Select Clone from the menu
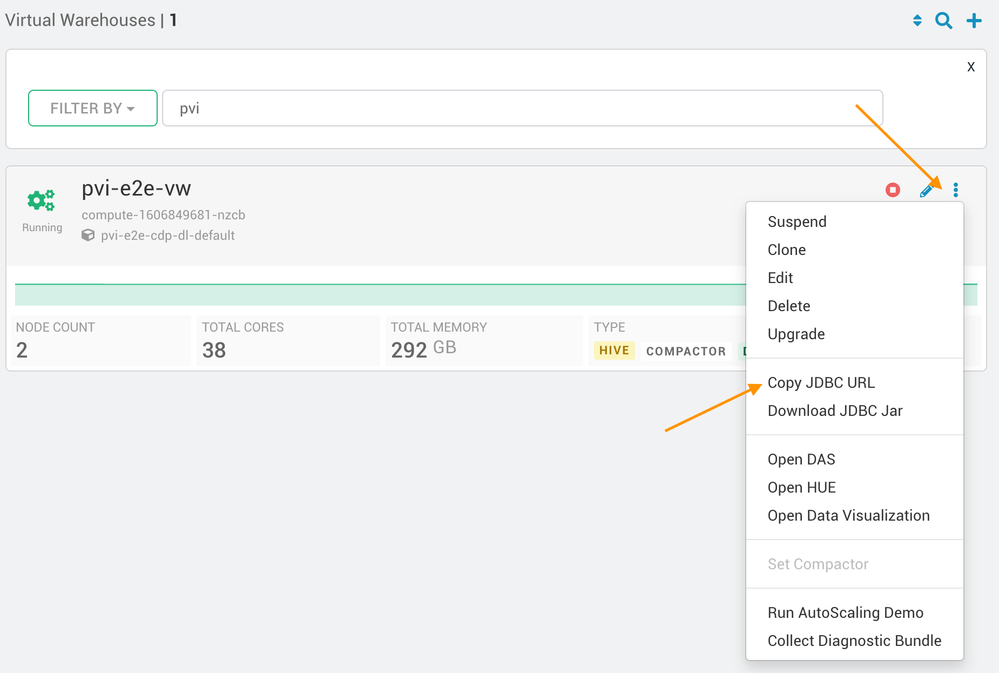Viewport: 999px width, 673px height. (x=786, y=250)
